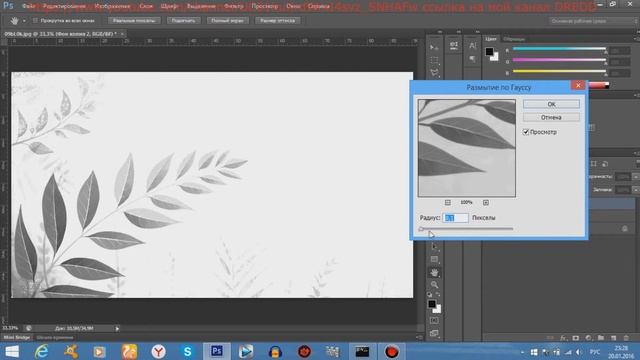Confirm Gaussian Blur with OK
Image resolution: width=640 pixels, height=360 pixels.
[x=551, y=104]
